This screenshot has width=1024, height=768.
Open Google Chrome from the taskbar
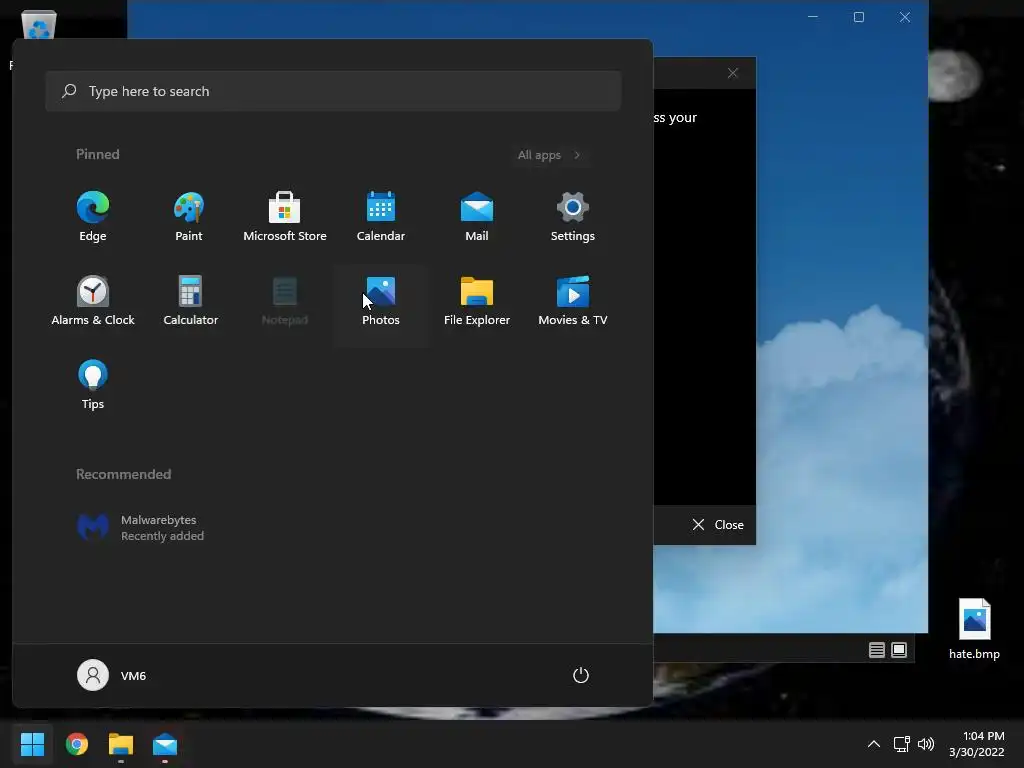tap(76, 744)
